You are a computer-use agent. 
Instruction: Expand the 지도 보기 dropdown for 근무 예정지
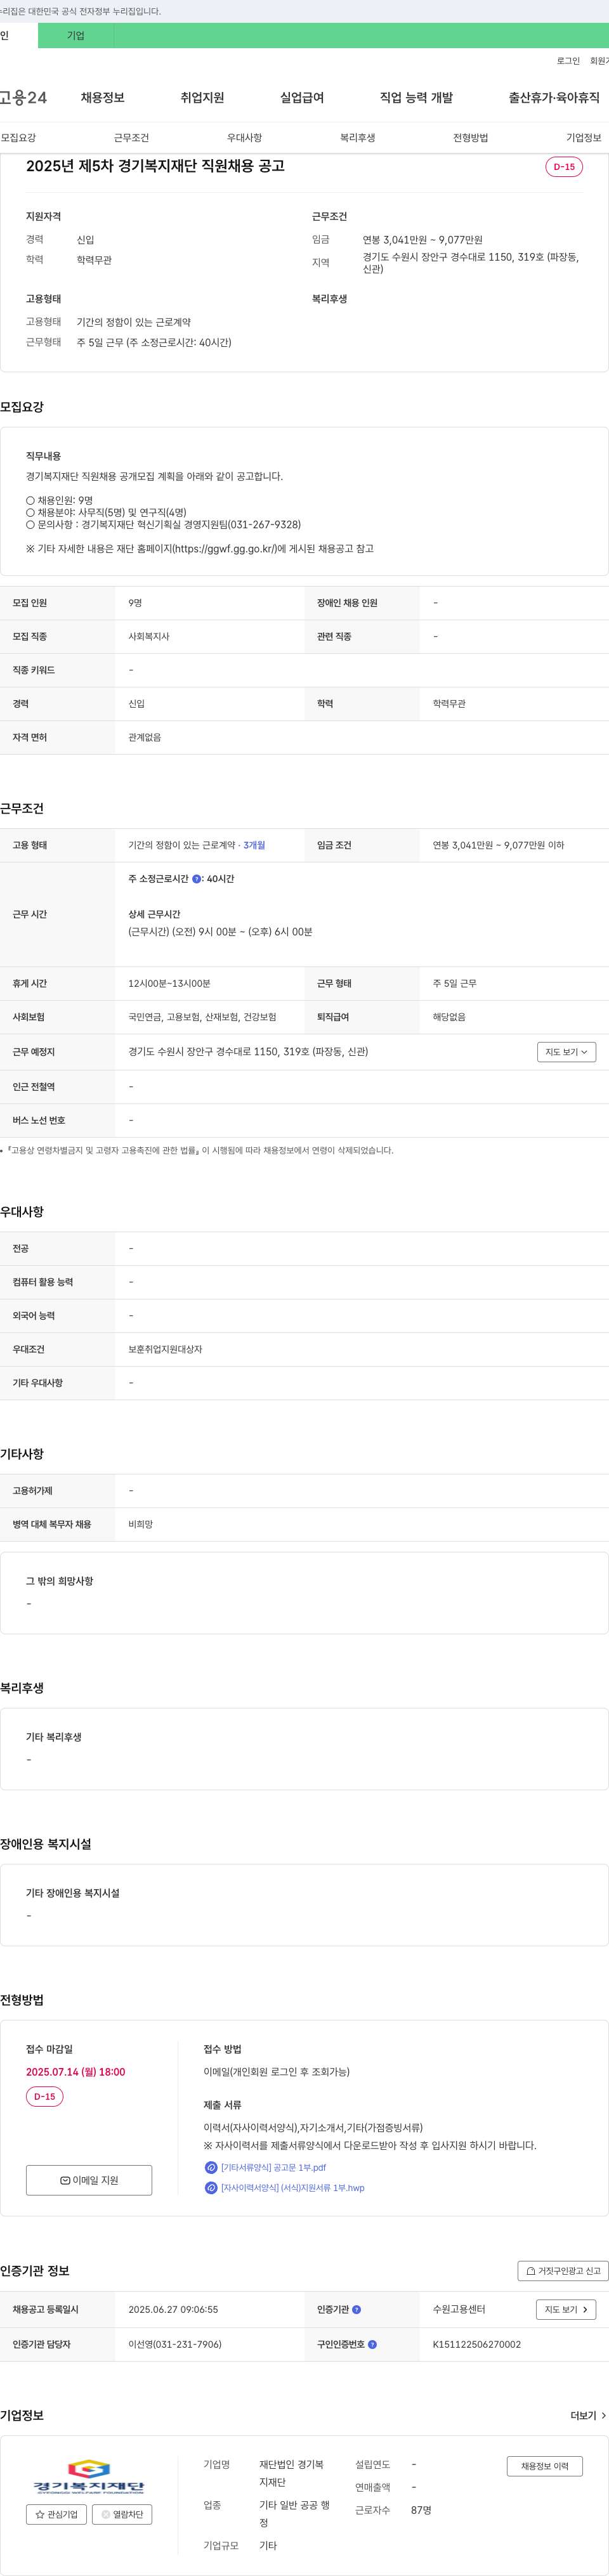566,1052
